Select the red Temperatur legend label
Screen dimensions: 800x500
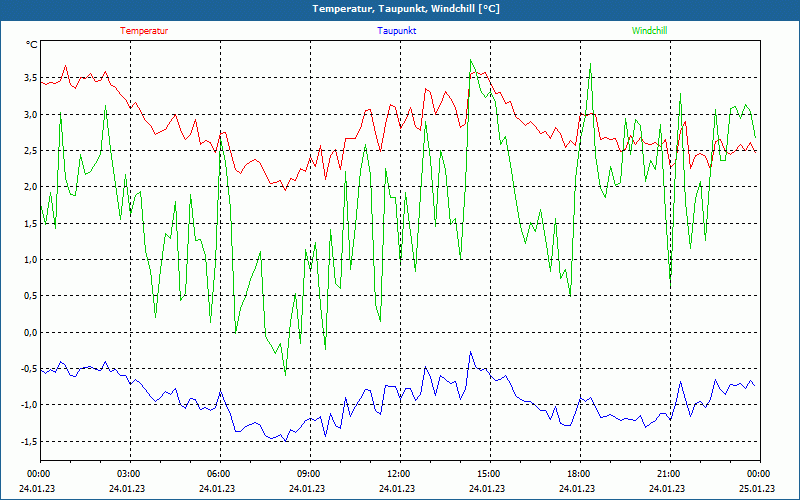coord(144,31)
